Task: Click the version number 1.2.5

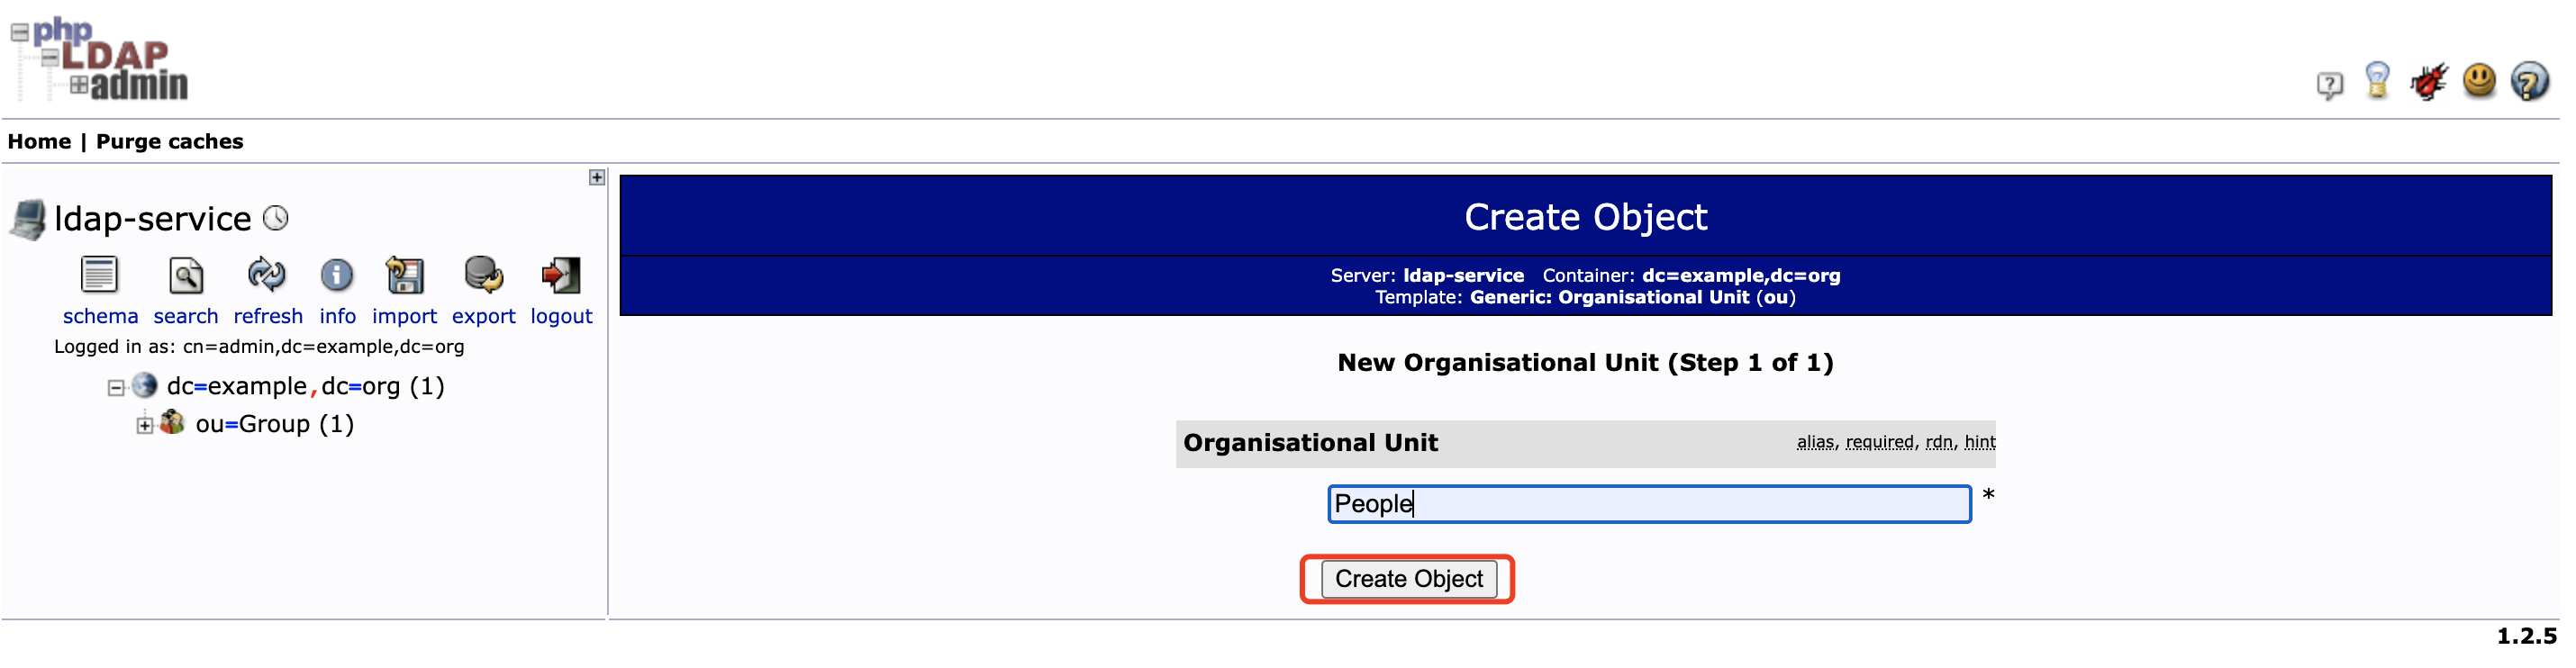Action: click(x=2527, y=636)
